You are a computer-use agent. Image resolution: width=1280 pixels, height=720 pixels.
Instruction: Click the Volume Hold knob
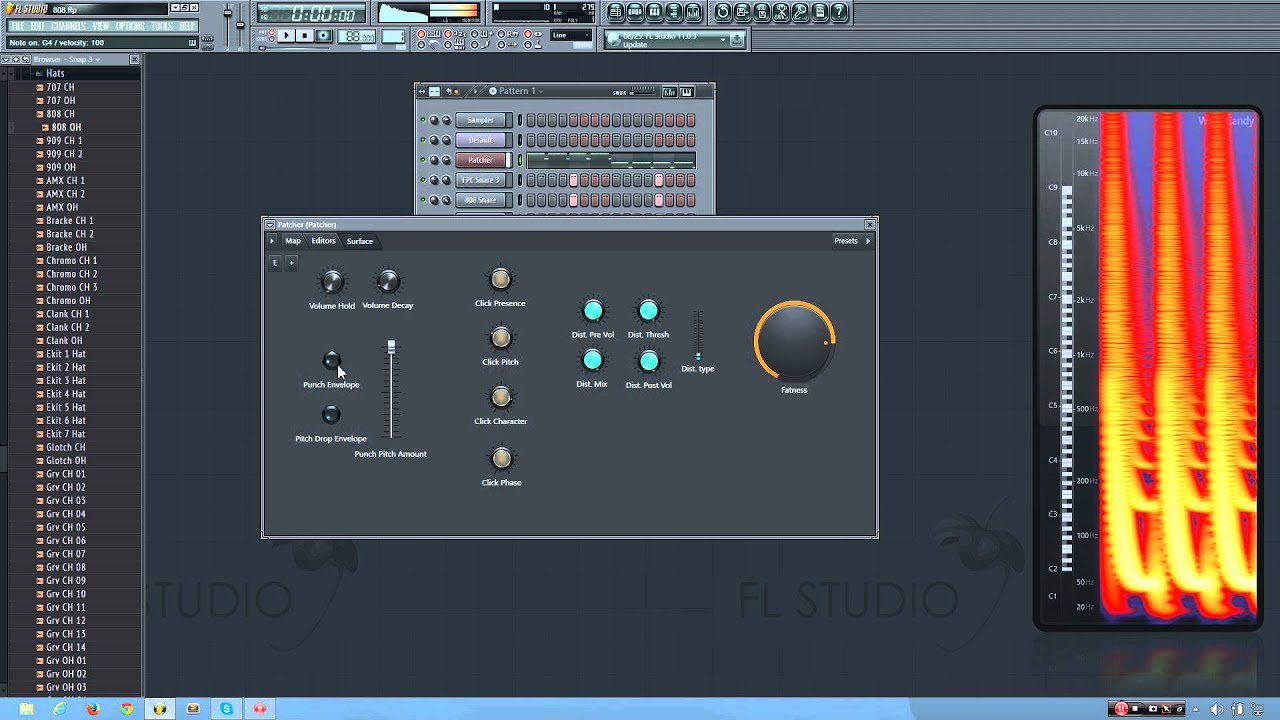pos(331,282)
